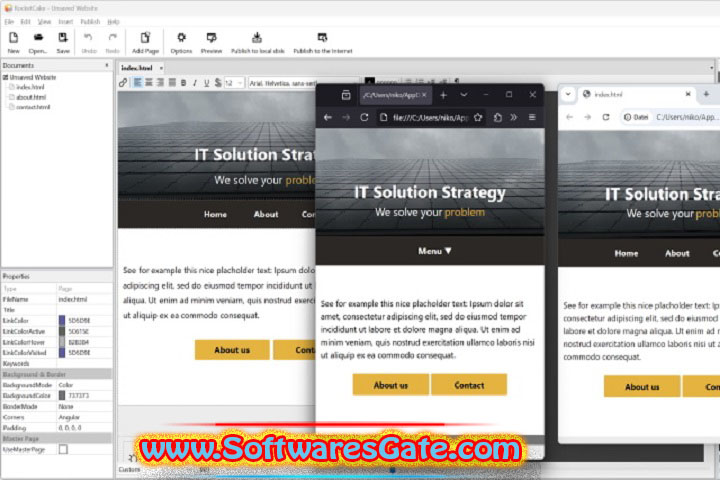Click Home link in light browser page
The width and height of the screenshot is (720, 480).
626,254
